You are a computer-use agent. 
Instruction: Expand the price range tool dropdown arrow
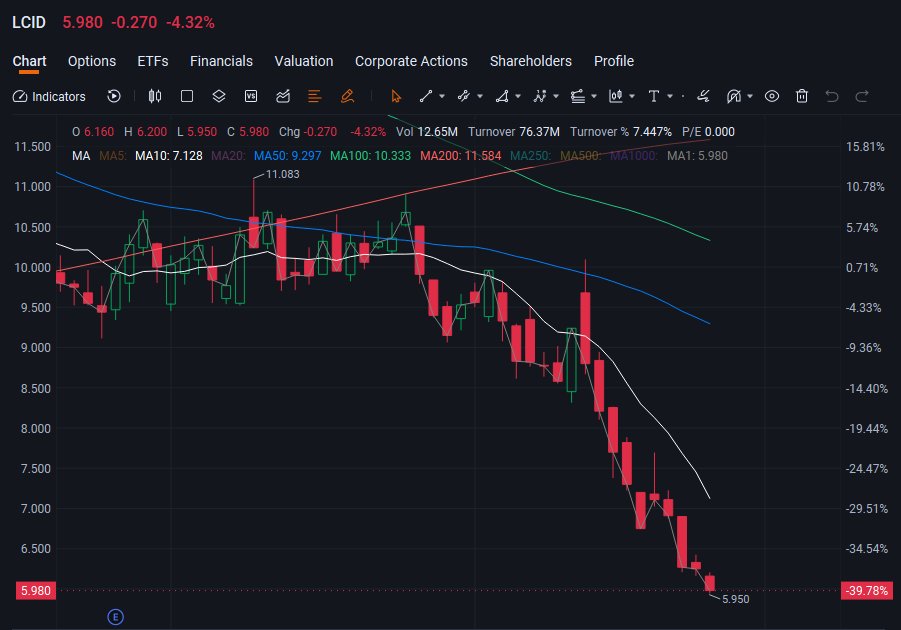632,97
